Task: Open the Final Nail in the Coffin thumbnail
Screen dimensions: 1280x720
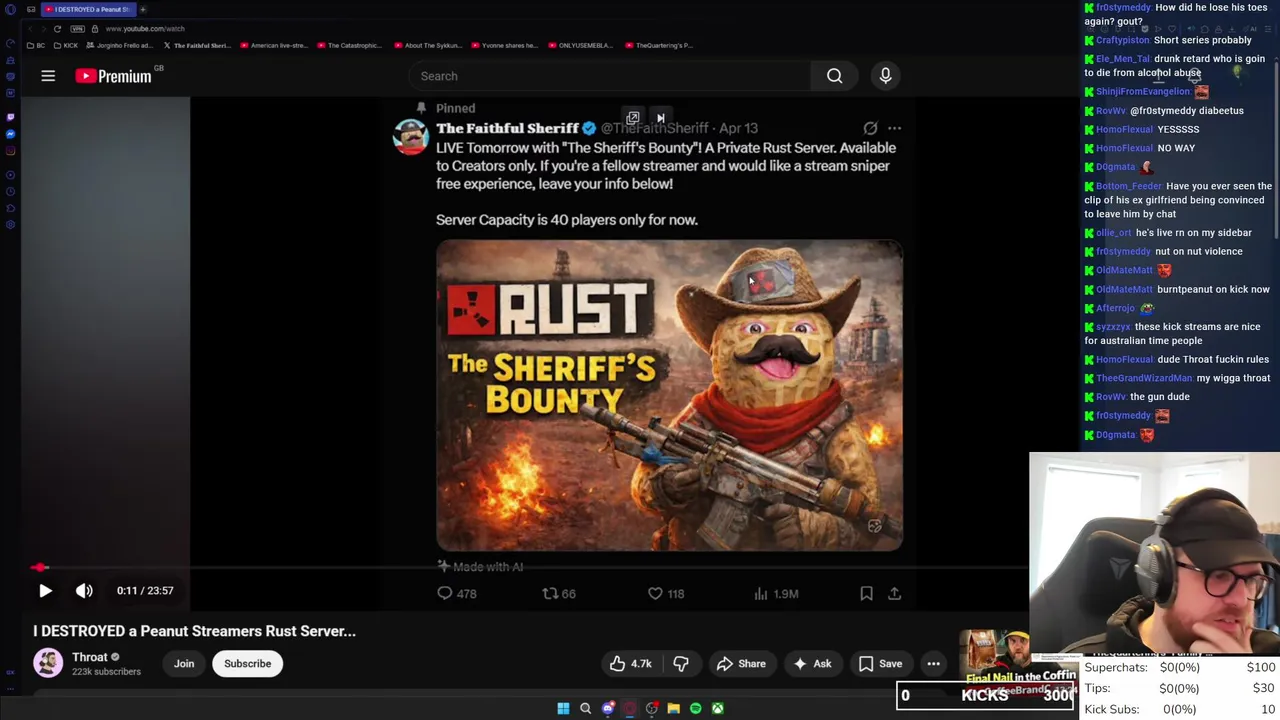Action: [x=1018, y=662]
